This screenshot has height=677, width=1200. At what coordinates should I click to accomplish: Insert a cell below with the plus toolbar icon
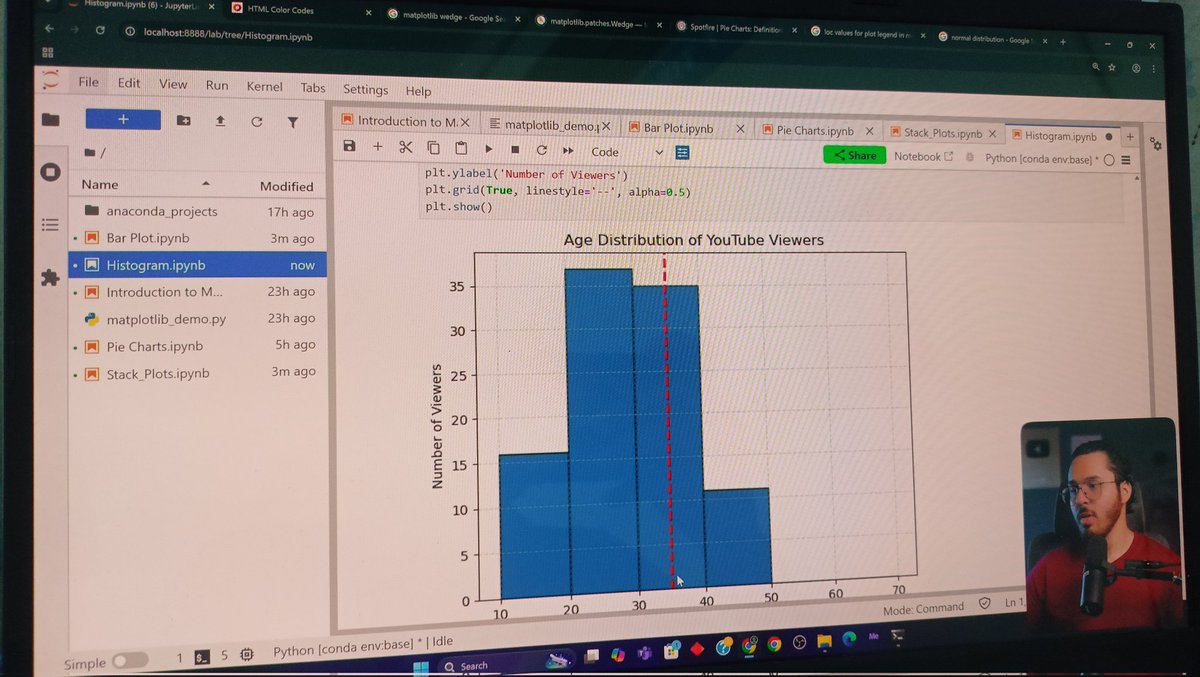point(378,147)
